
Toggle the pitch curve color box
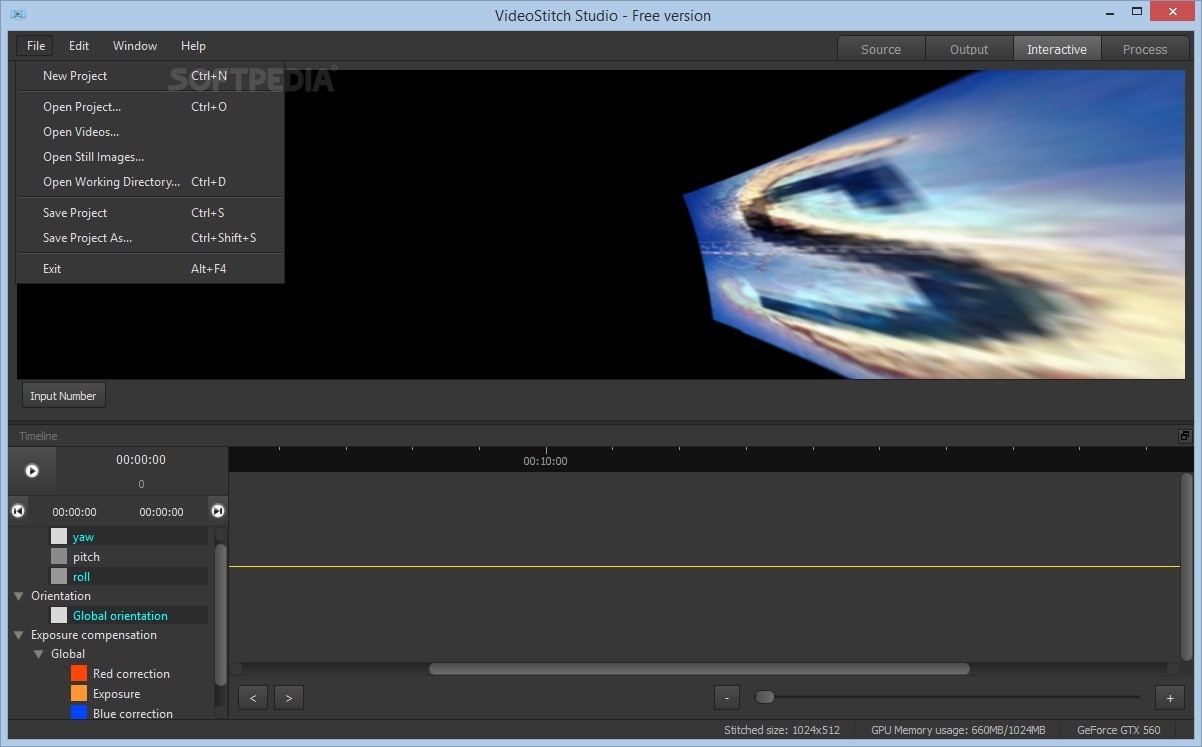click(59, 557)
